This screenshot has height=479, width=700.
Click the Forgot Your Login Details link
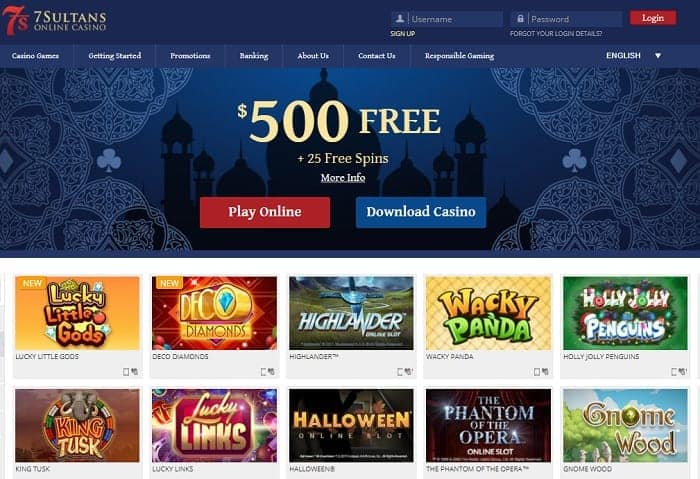[556, 33]
